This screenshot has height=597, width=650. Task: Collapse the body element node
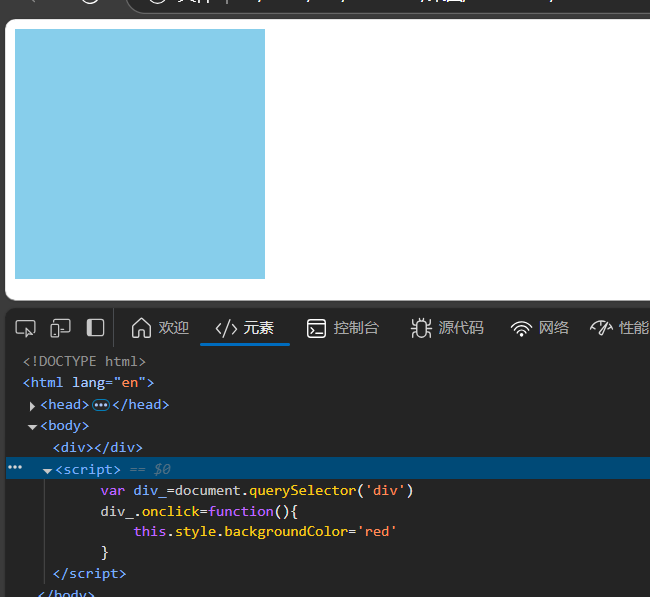tap(32, 427)
